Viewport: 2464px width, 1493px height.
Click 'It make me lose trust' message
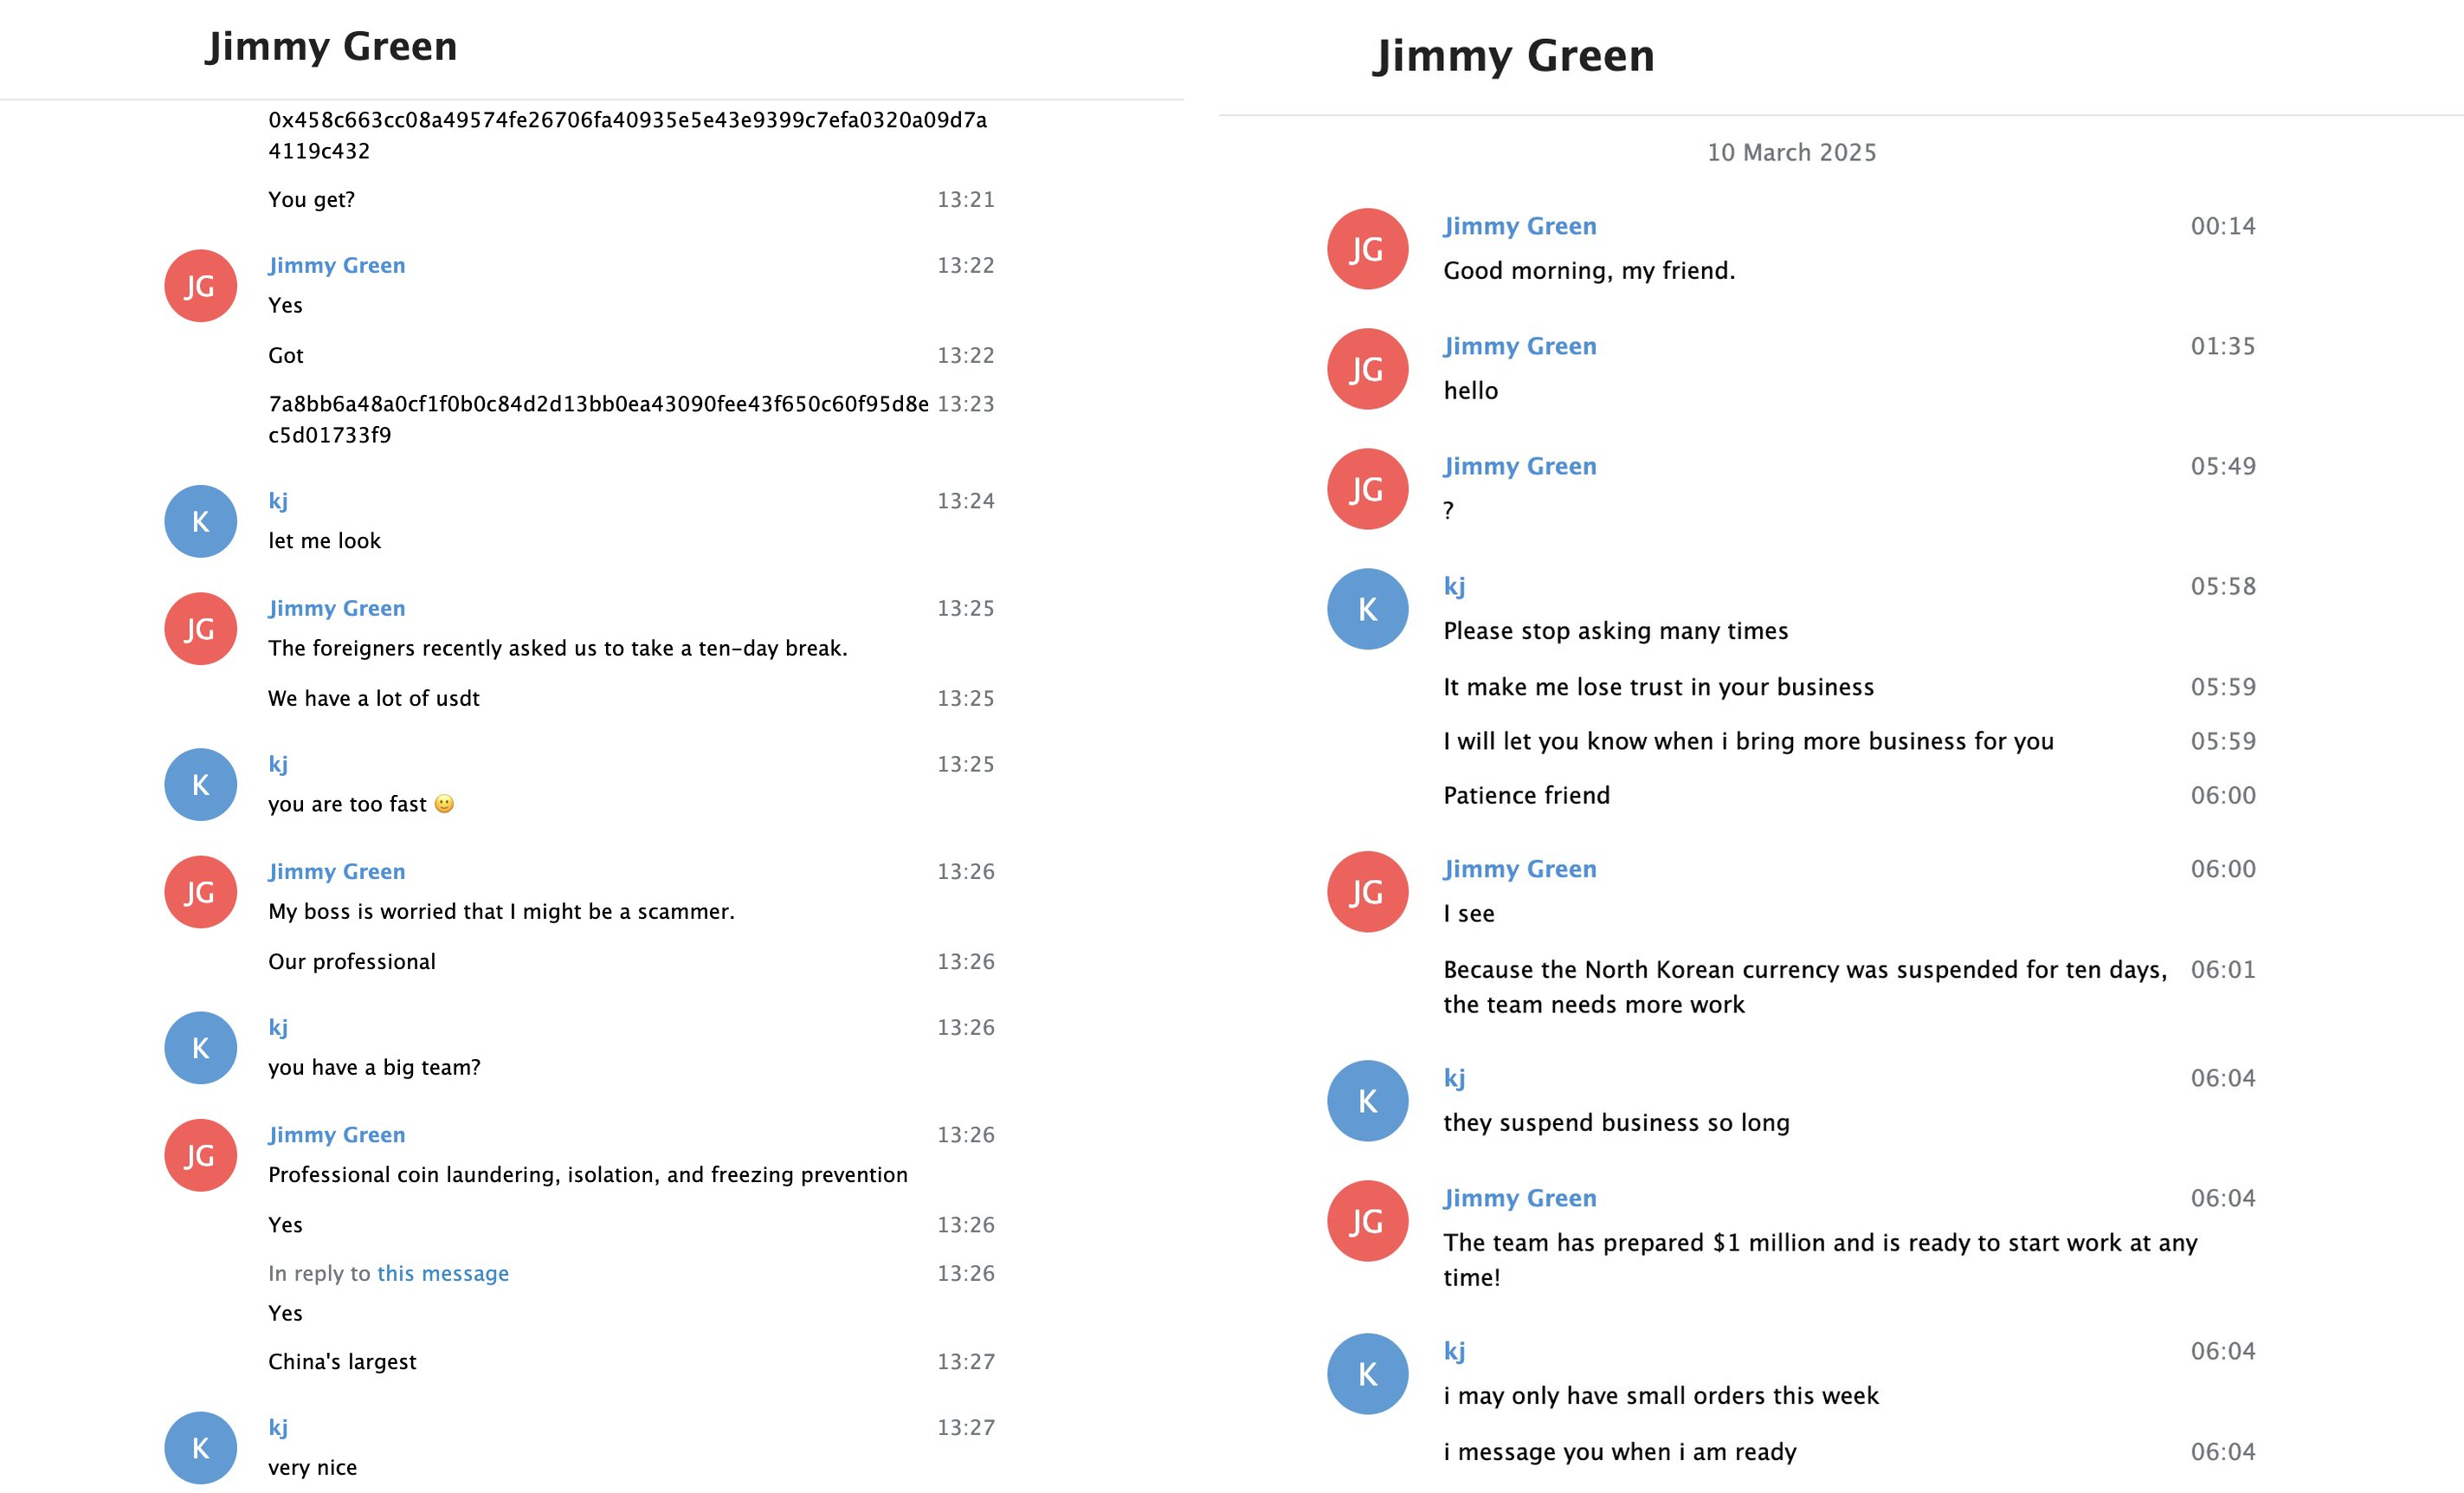tap(1659, 687)
